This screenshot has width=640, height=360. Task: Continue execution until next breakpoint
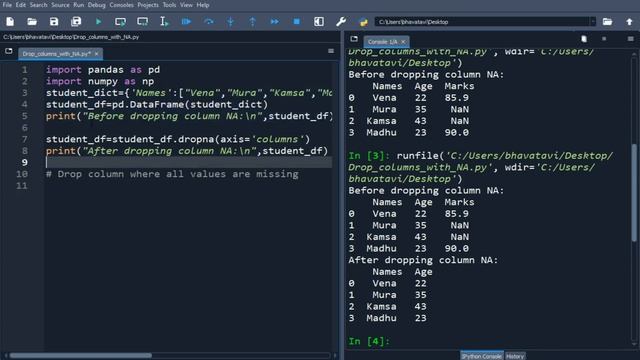point(275,22)
